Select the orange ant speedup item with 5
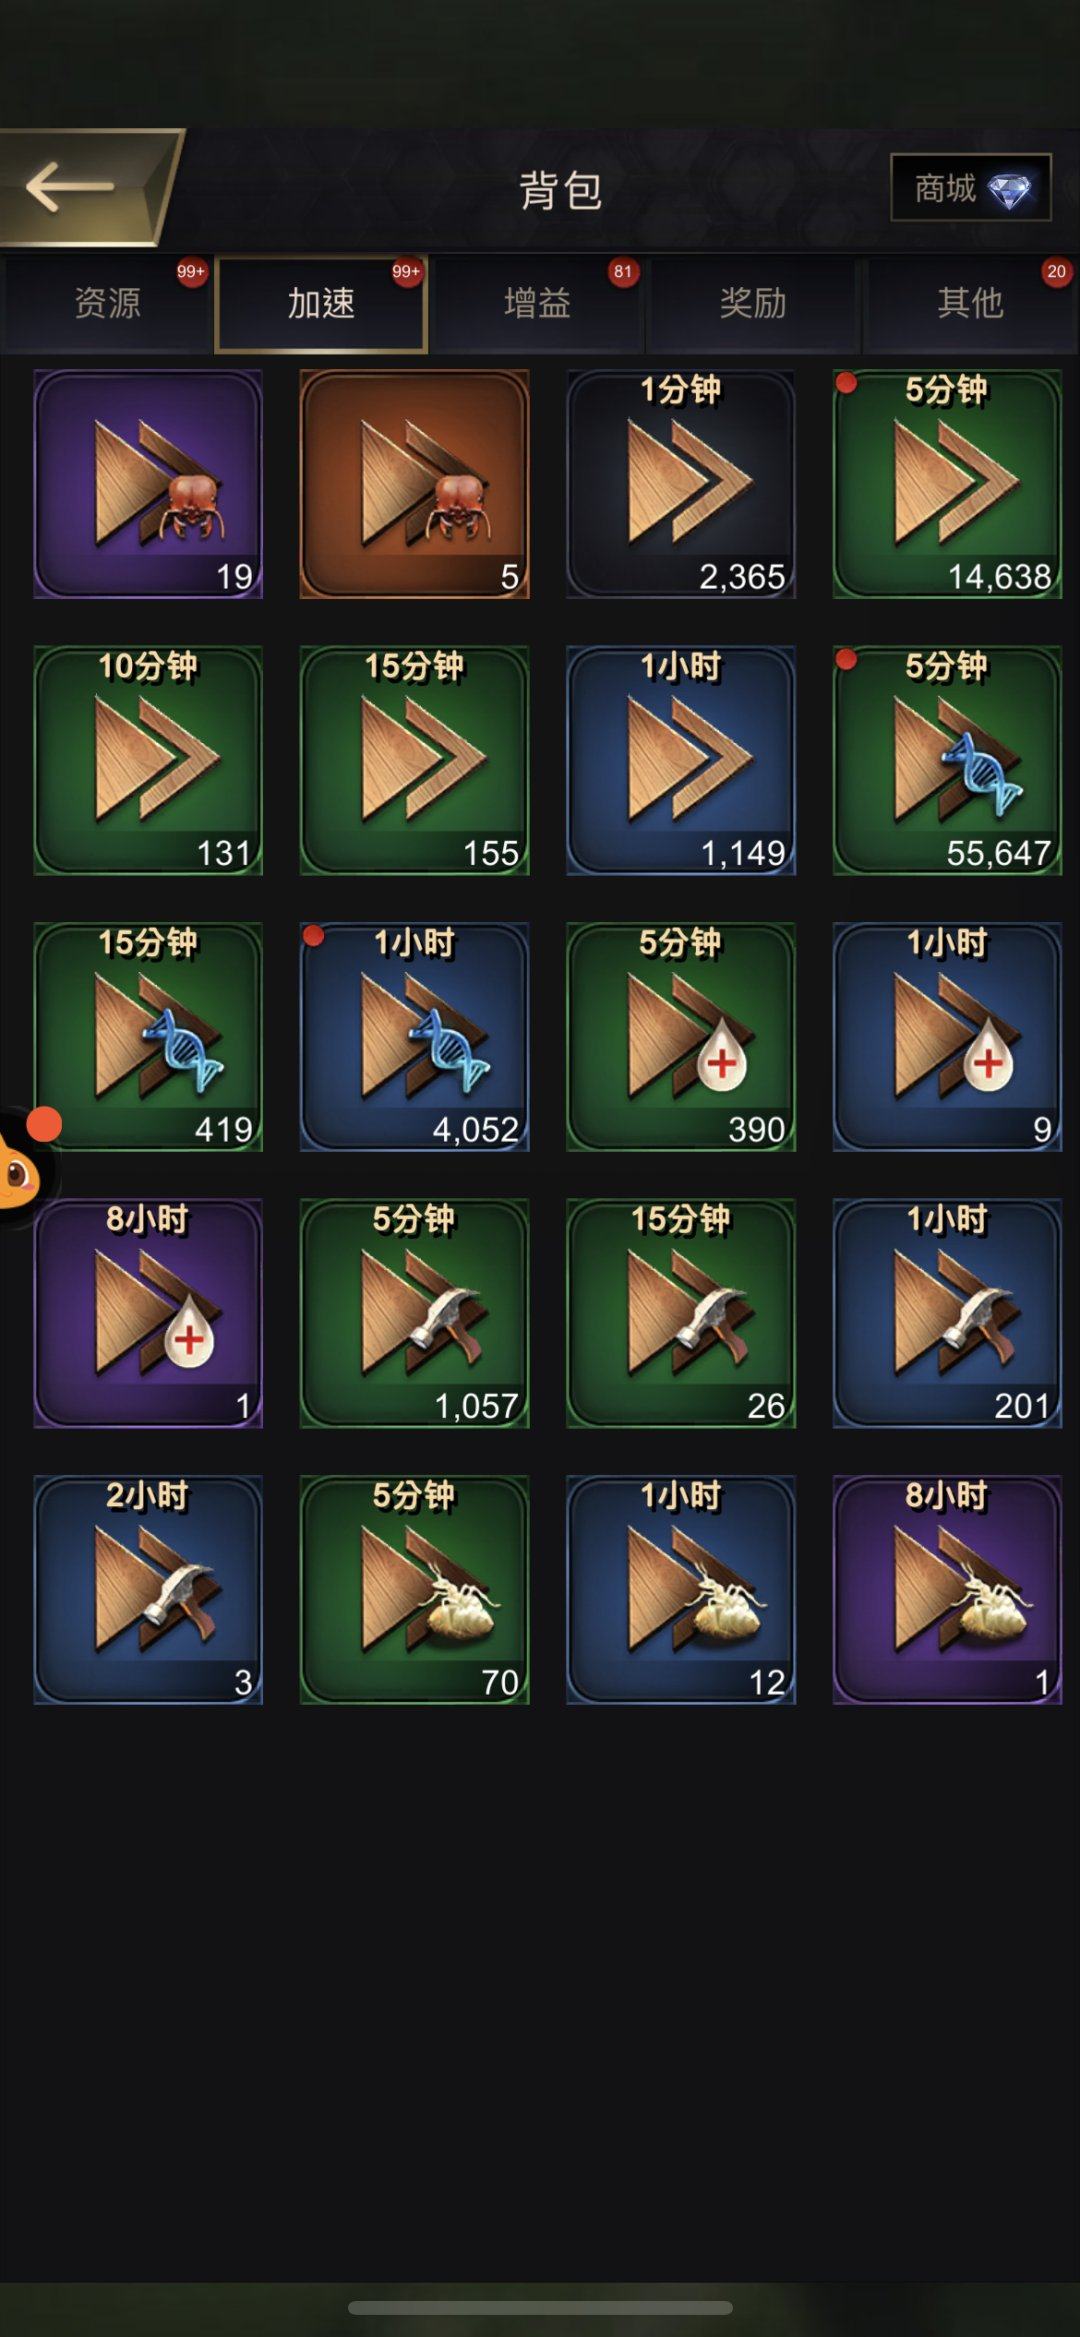1080x2337 pixels. (414, 484)
